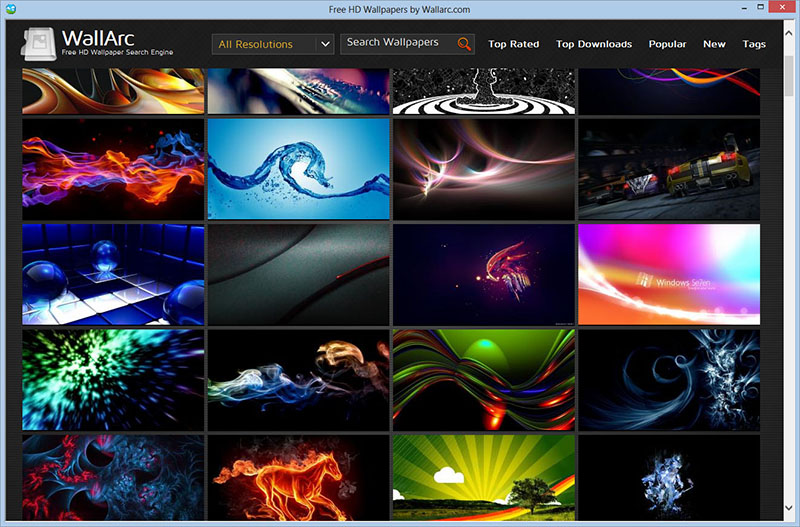The width and height of the screenshot is (800, 527).
Task: View the New wallpapers list
Action: 714,44
